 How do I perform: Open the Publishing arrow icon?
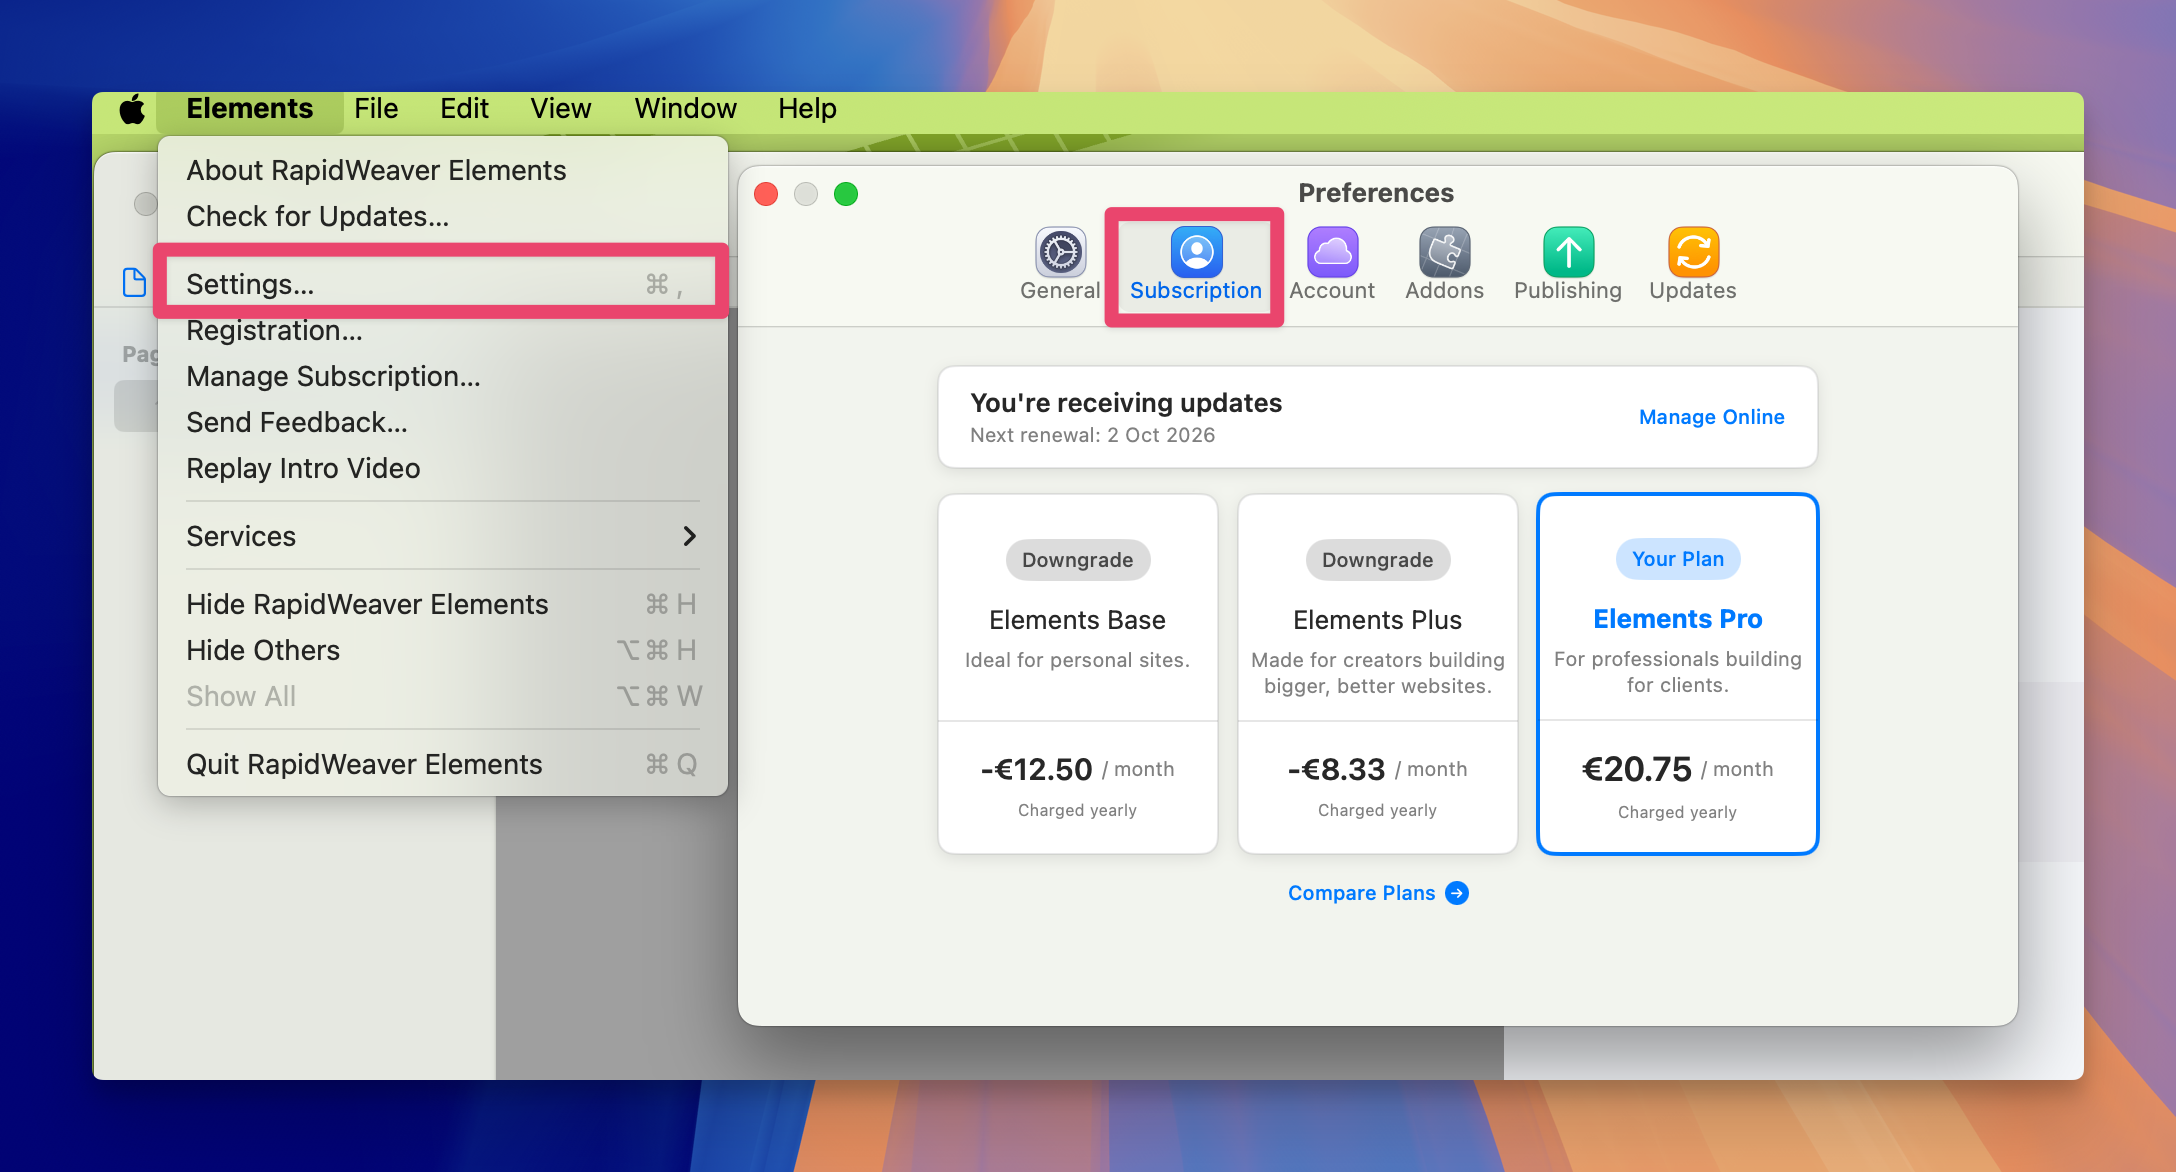pyautogui.click(x=1568, y=253)
